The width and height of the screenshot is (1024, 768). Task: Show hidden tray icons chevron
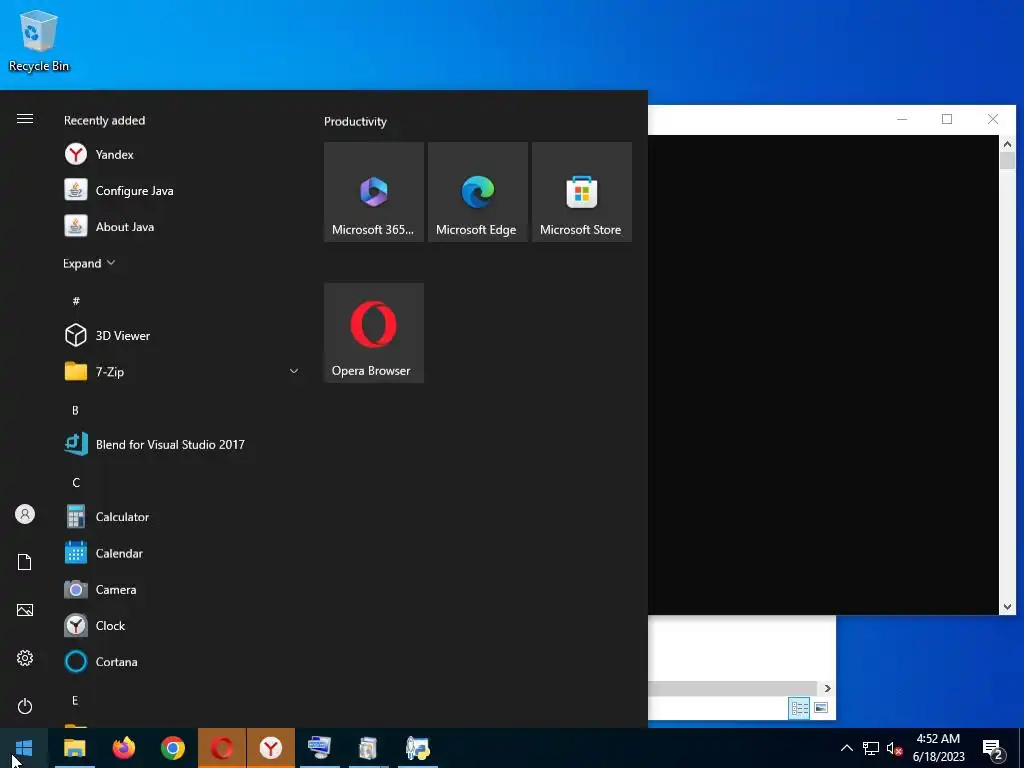[846, 748]
